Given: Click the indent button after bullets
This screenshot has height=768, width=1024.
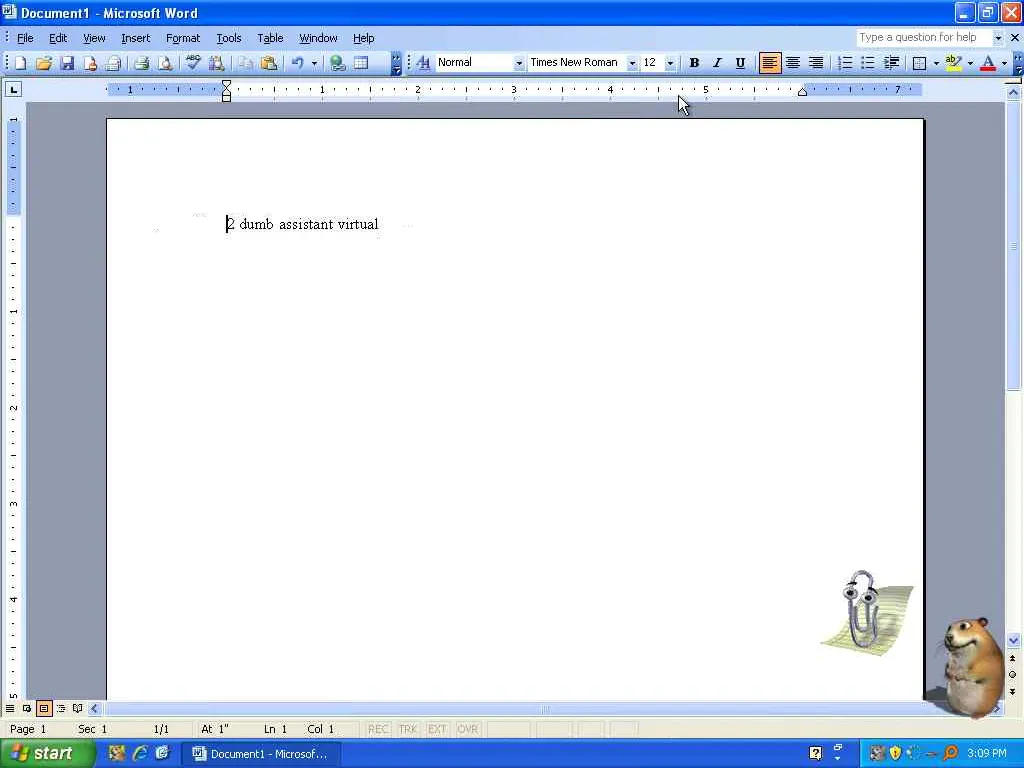Looking at the screenshot, I should pyautogui.click(x=891, y=63).
